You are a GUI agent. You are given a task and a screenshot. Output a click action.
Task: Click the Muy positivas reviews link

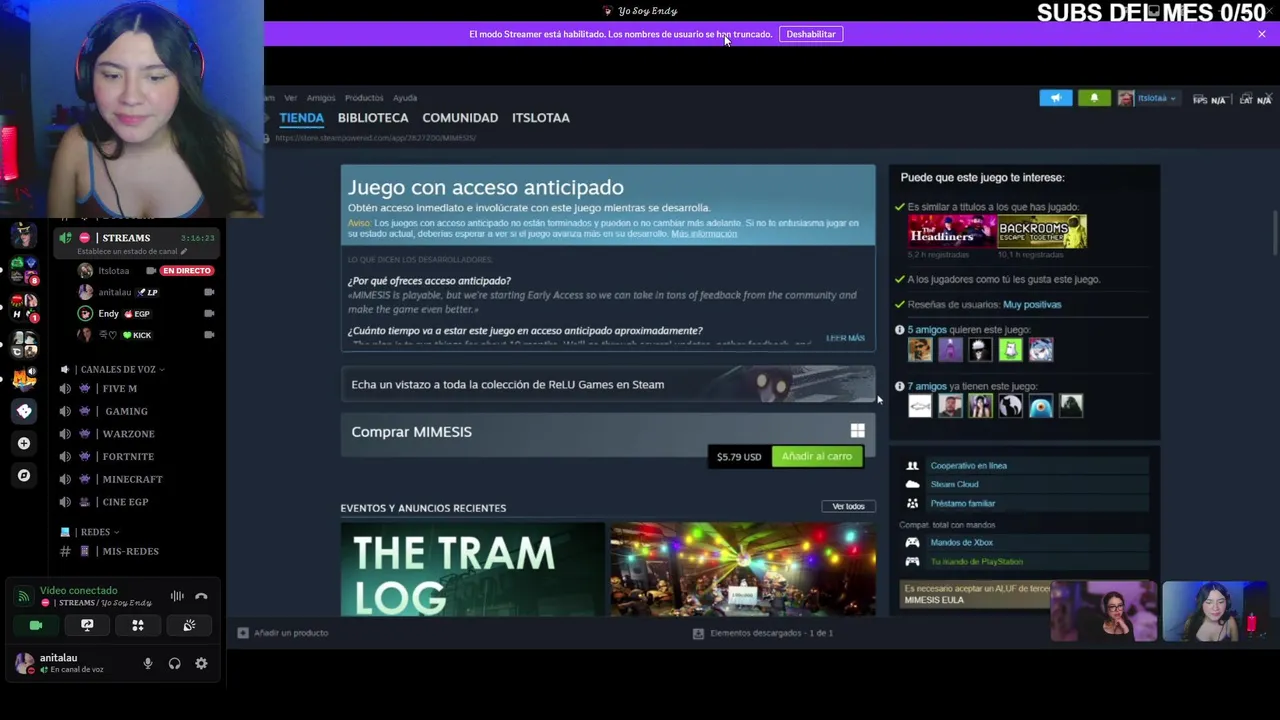pyautogui.click(x=1032, y=304)
